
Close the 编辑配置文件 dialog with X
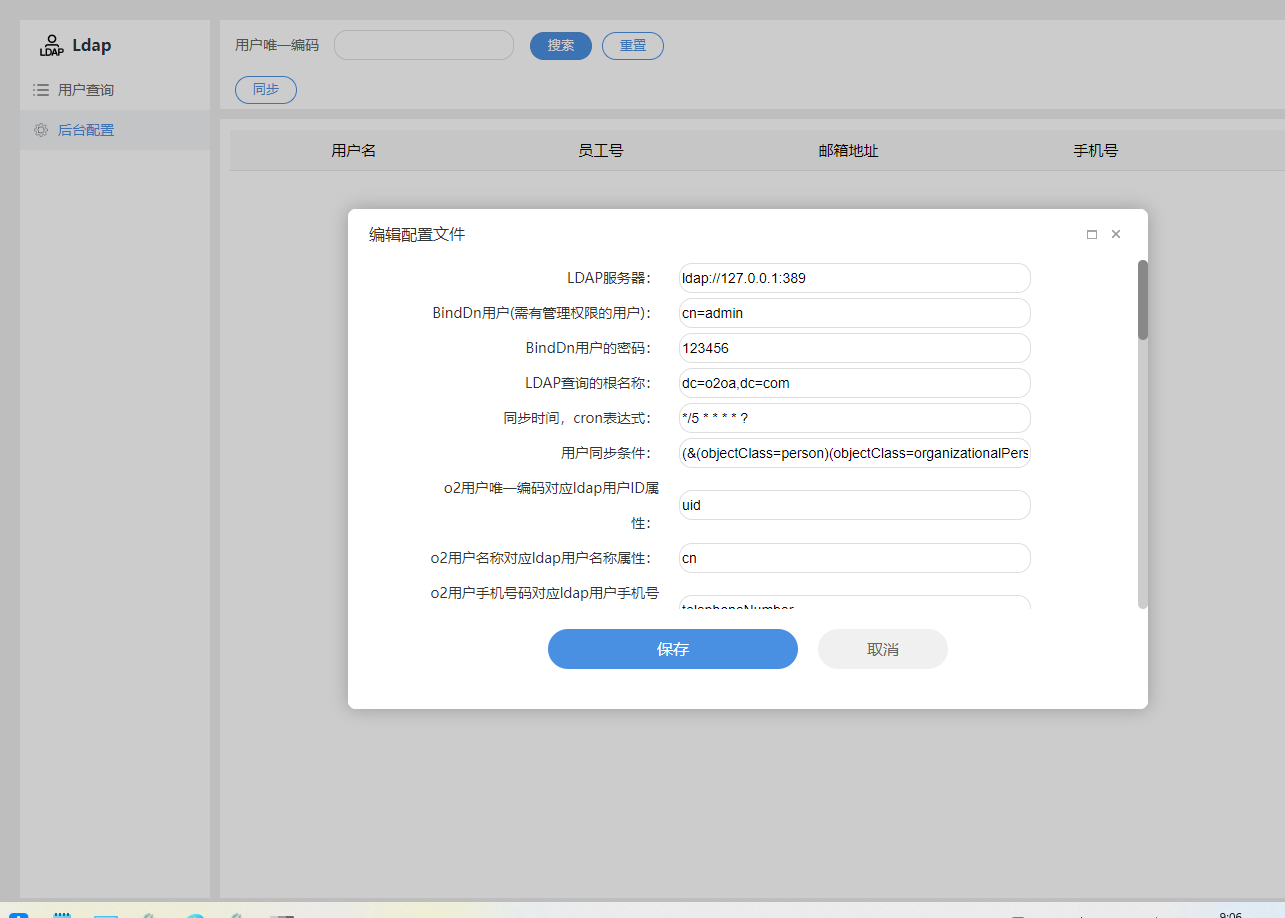tap(1116, 234)
